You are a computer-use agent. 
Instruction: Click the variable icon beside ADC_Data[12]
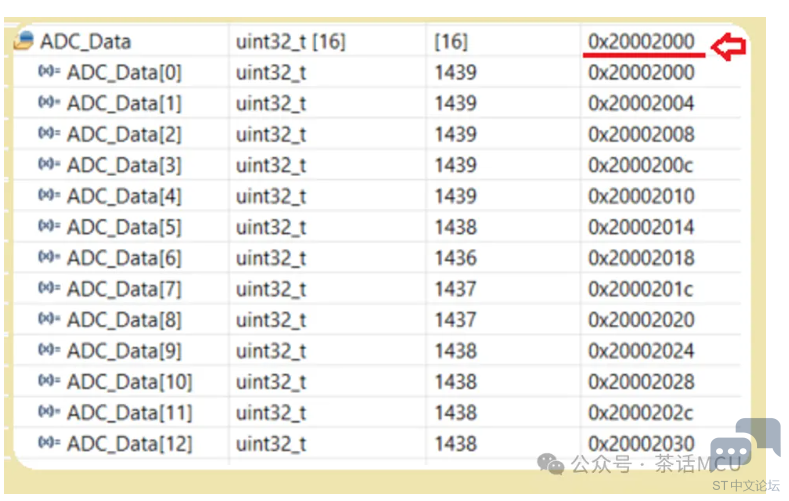point(49,443)
